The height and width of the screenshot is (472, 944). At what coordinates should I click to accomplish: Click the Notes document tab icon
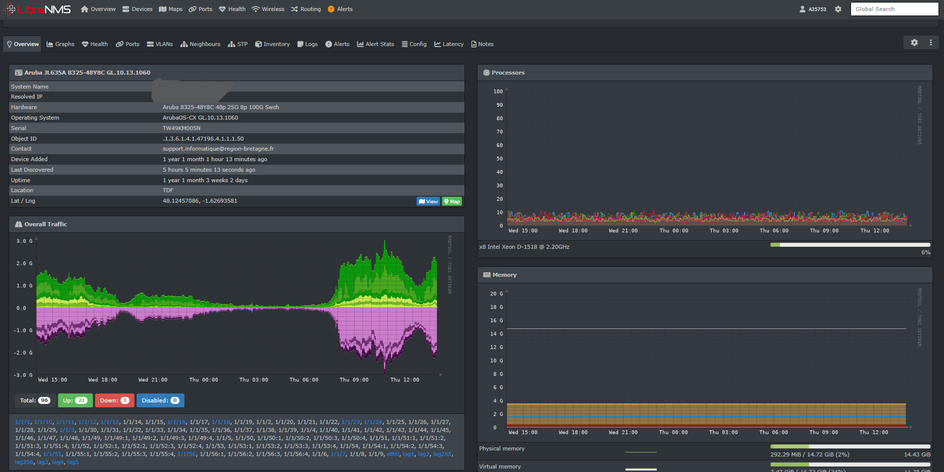(474, 44)
